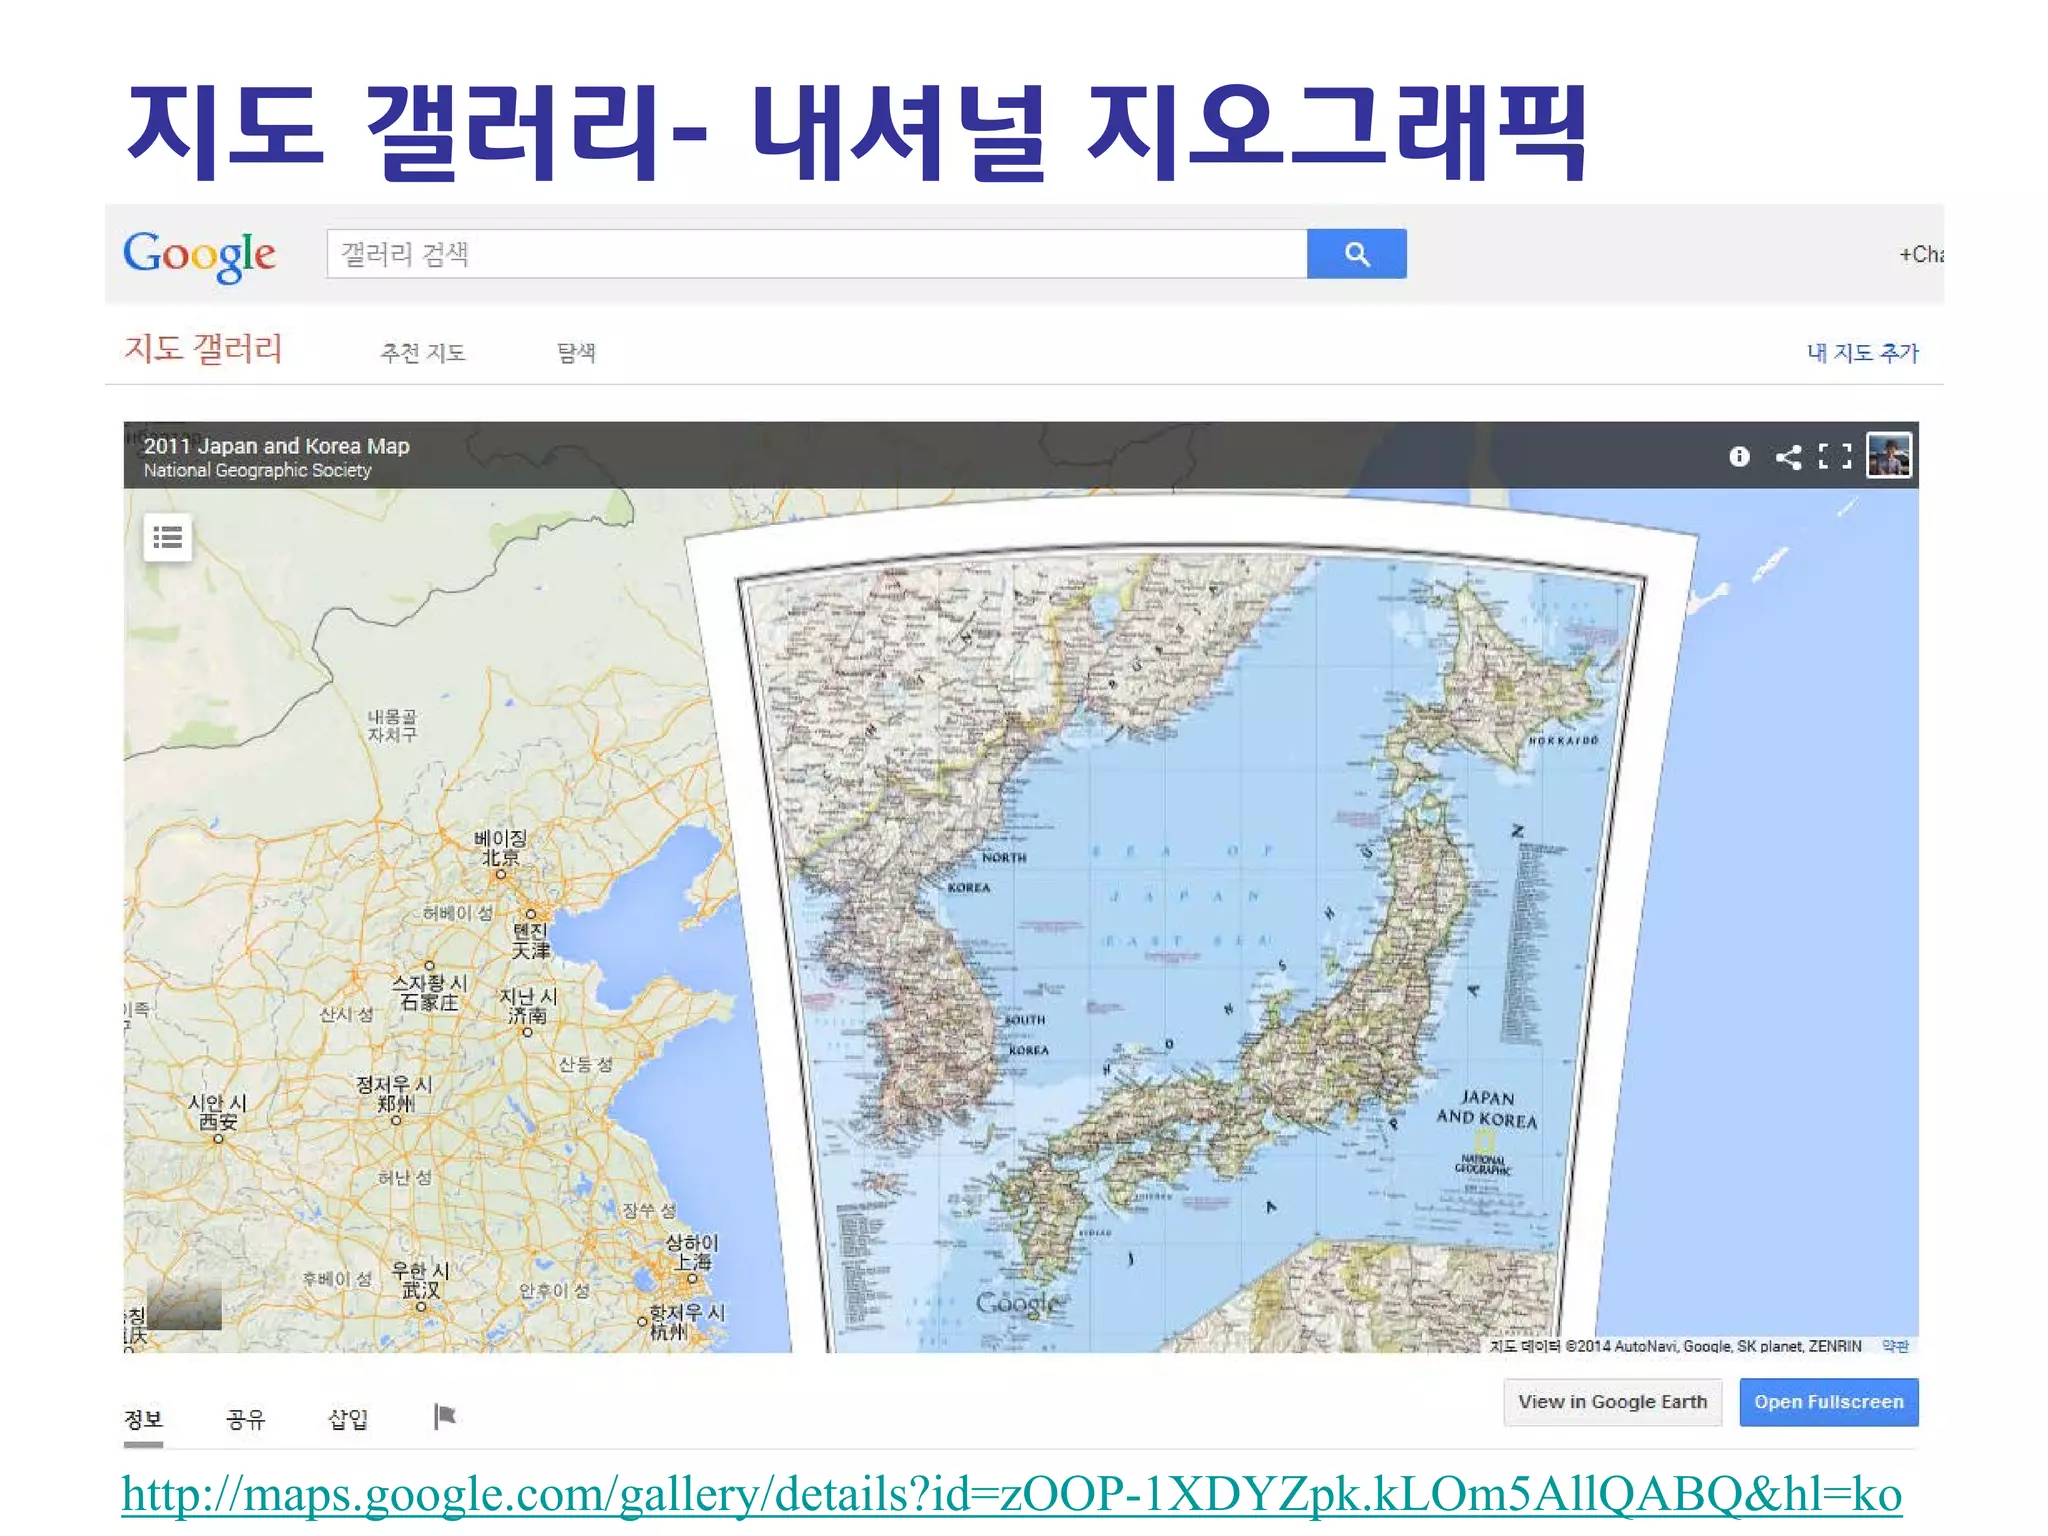Click the Open Fullscreen button

point(1828,1402)
